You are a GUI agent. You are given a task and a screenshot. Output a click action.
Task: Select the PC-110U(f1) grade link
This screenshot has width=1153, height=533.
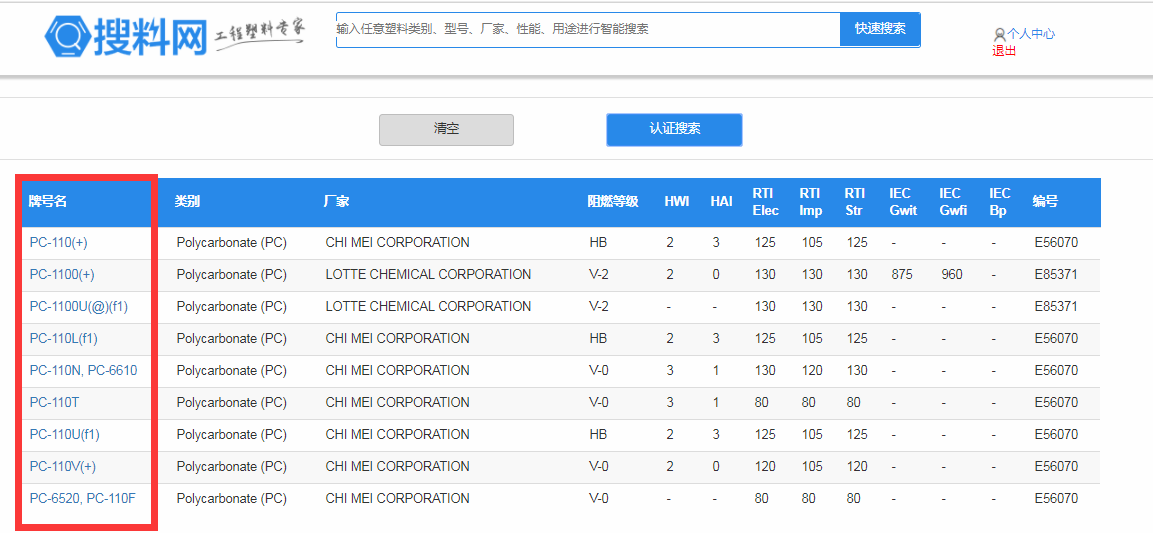[x=64, y=434]
